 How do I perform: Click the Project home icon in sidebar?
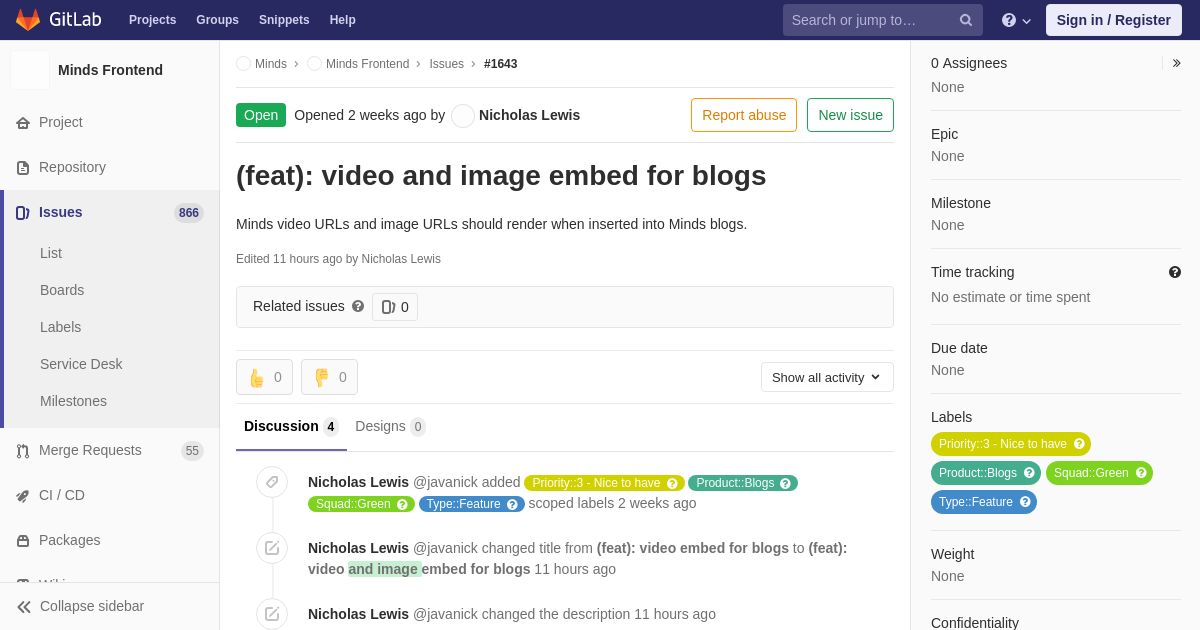tap(23, 123)
